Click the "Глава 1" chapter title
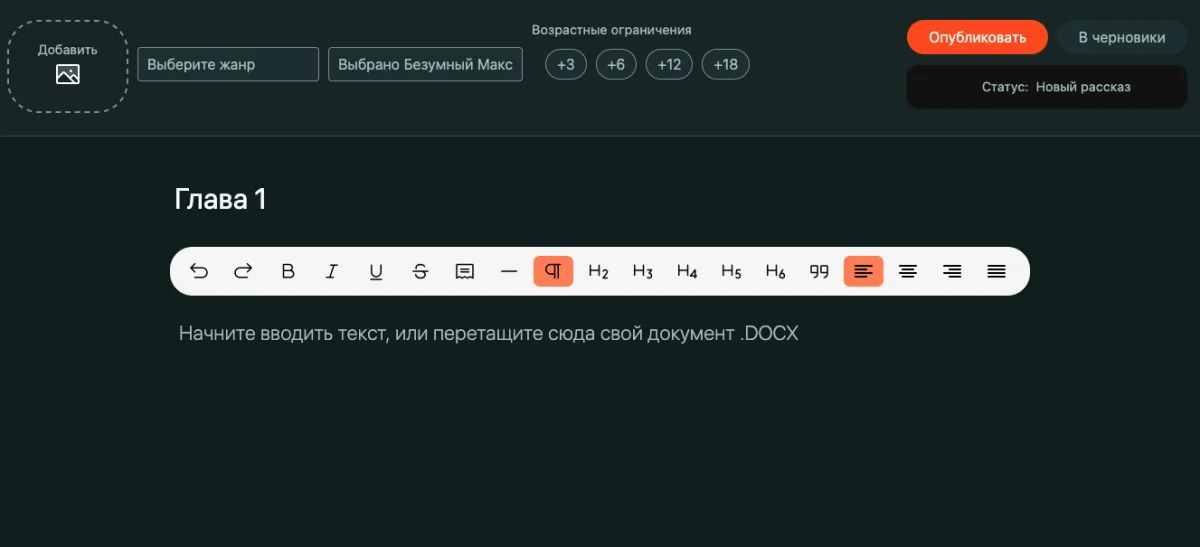 220,199
